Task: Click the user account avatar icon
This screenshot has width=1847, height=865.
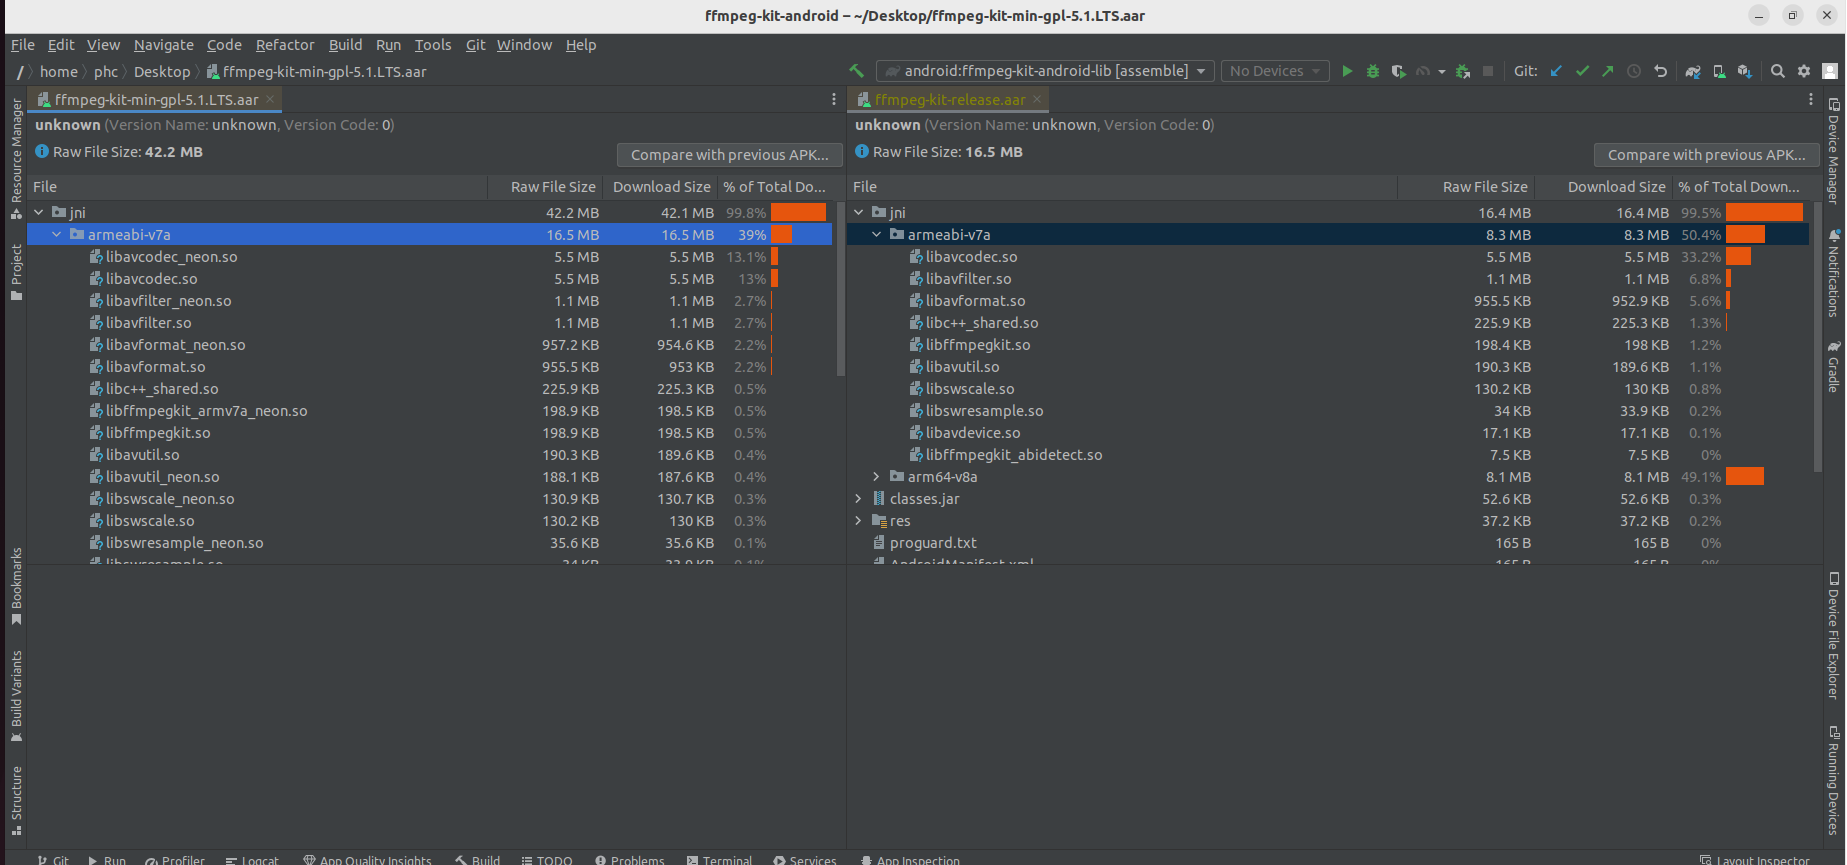Action: (x=1830, y=71)
